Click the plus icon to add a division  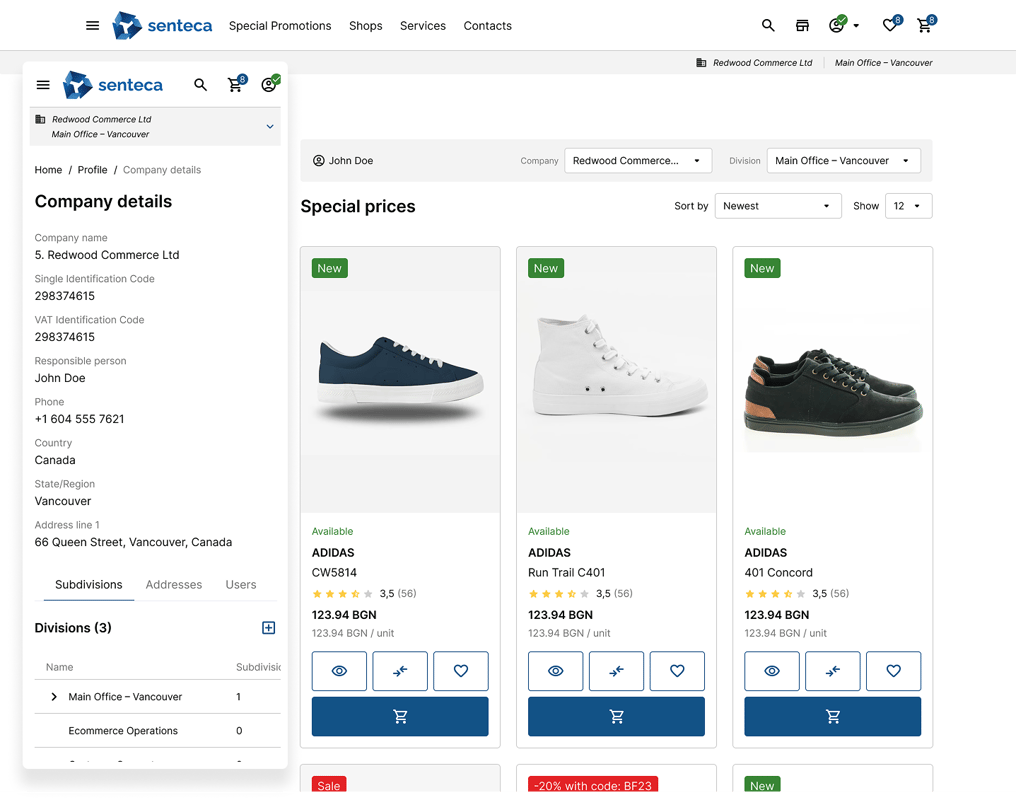268,628
